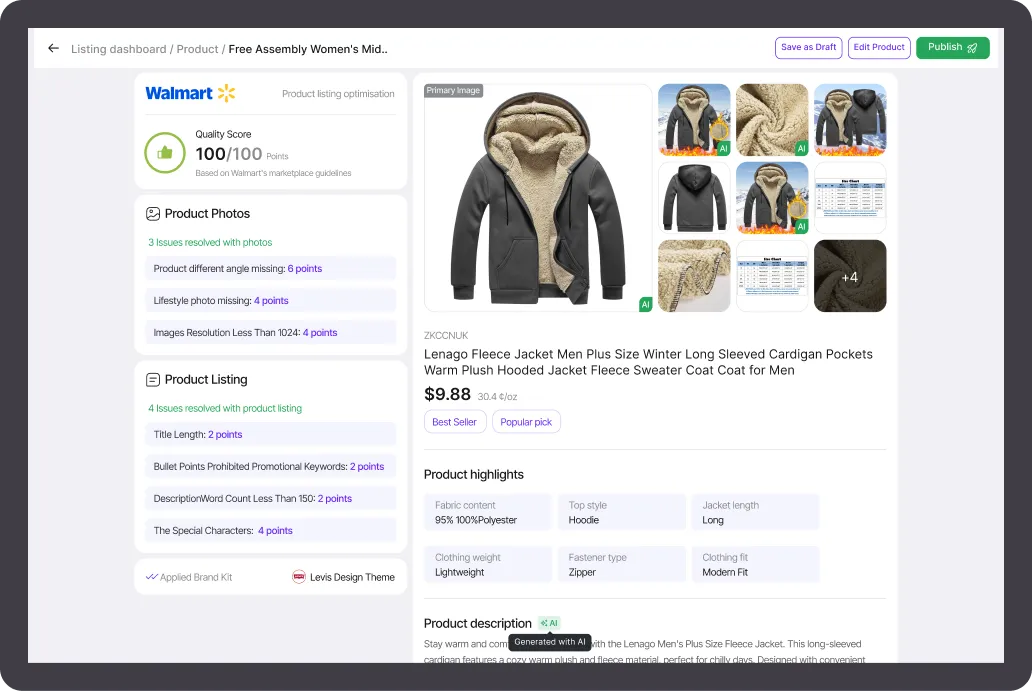Click the Product Photos section icon
This screenshot has width=1032, height=691.
coord(153,213)
